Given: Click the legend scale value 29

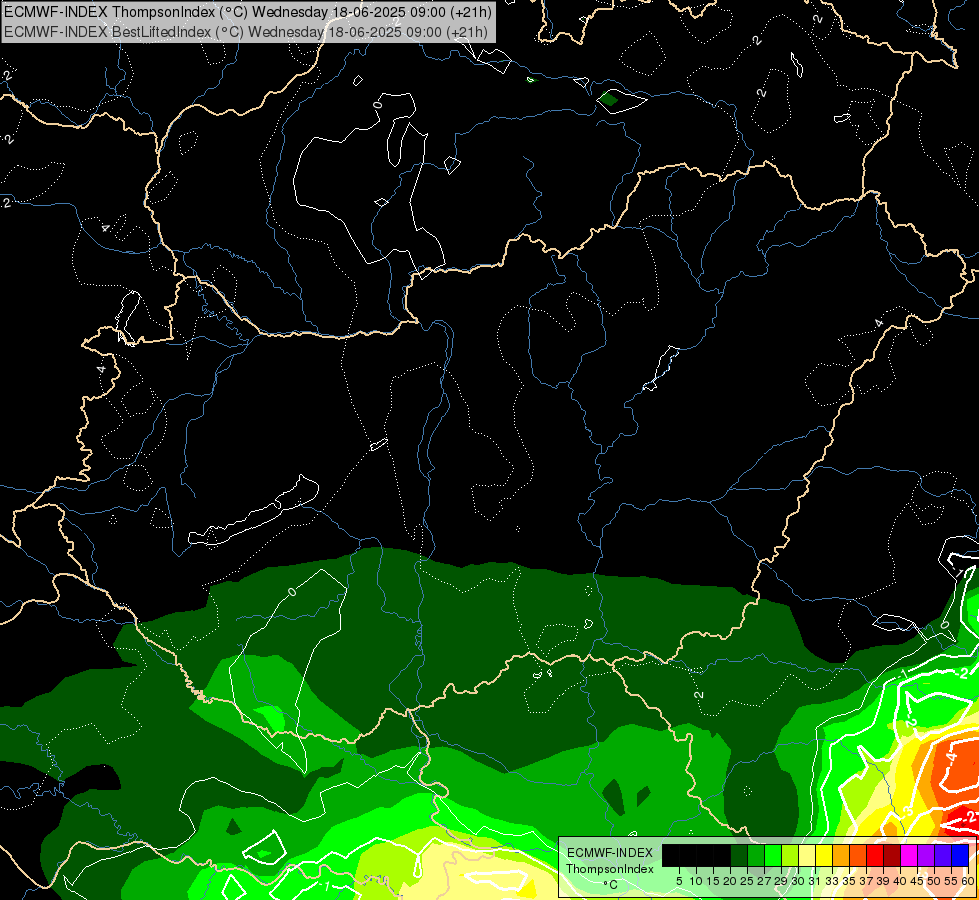Looking at the screenshot, I should coord(782,881).
